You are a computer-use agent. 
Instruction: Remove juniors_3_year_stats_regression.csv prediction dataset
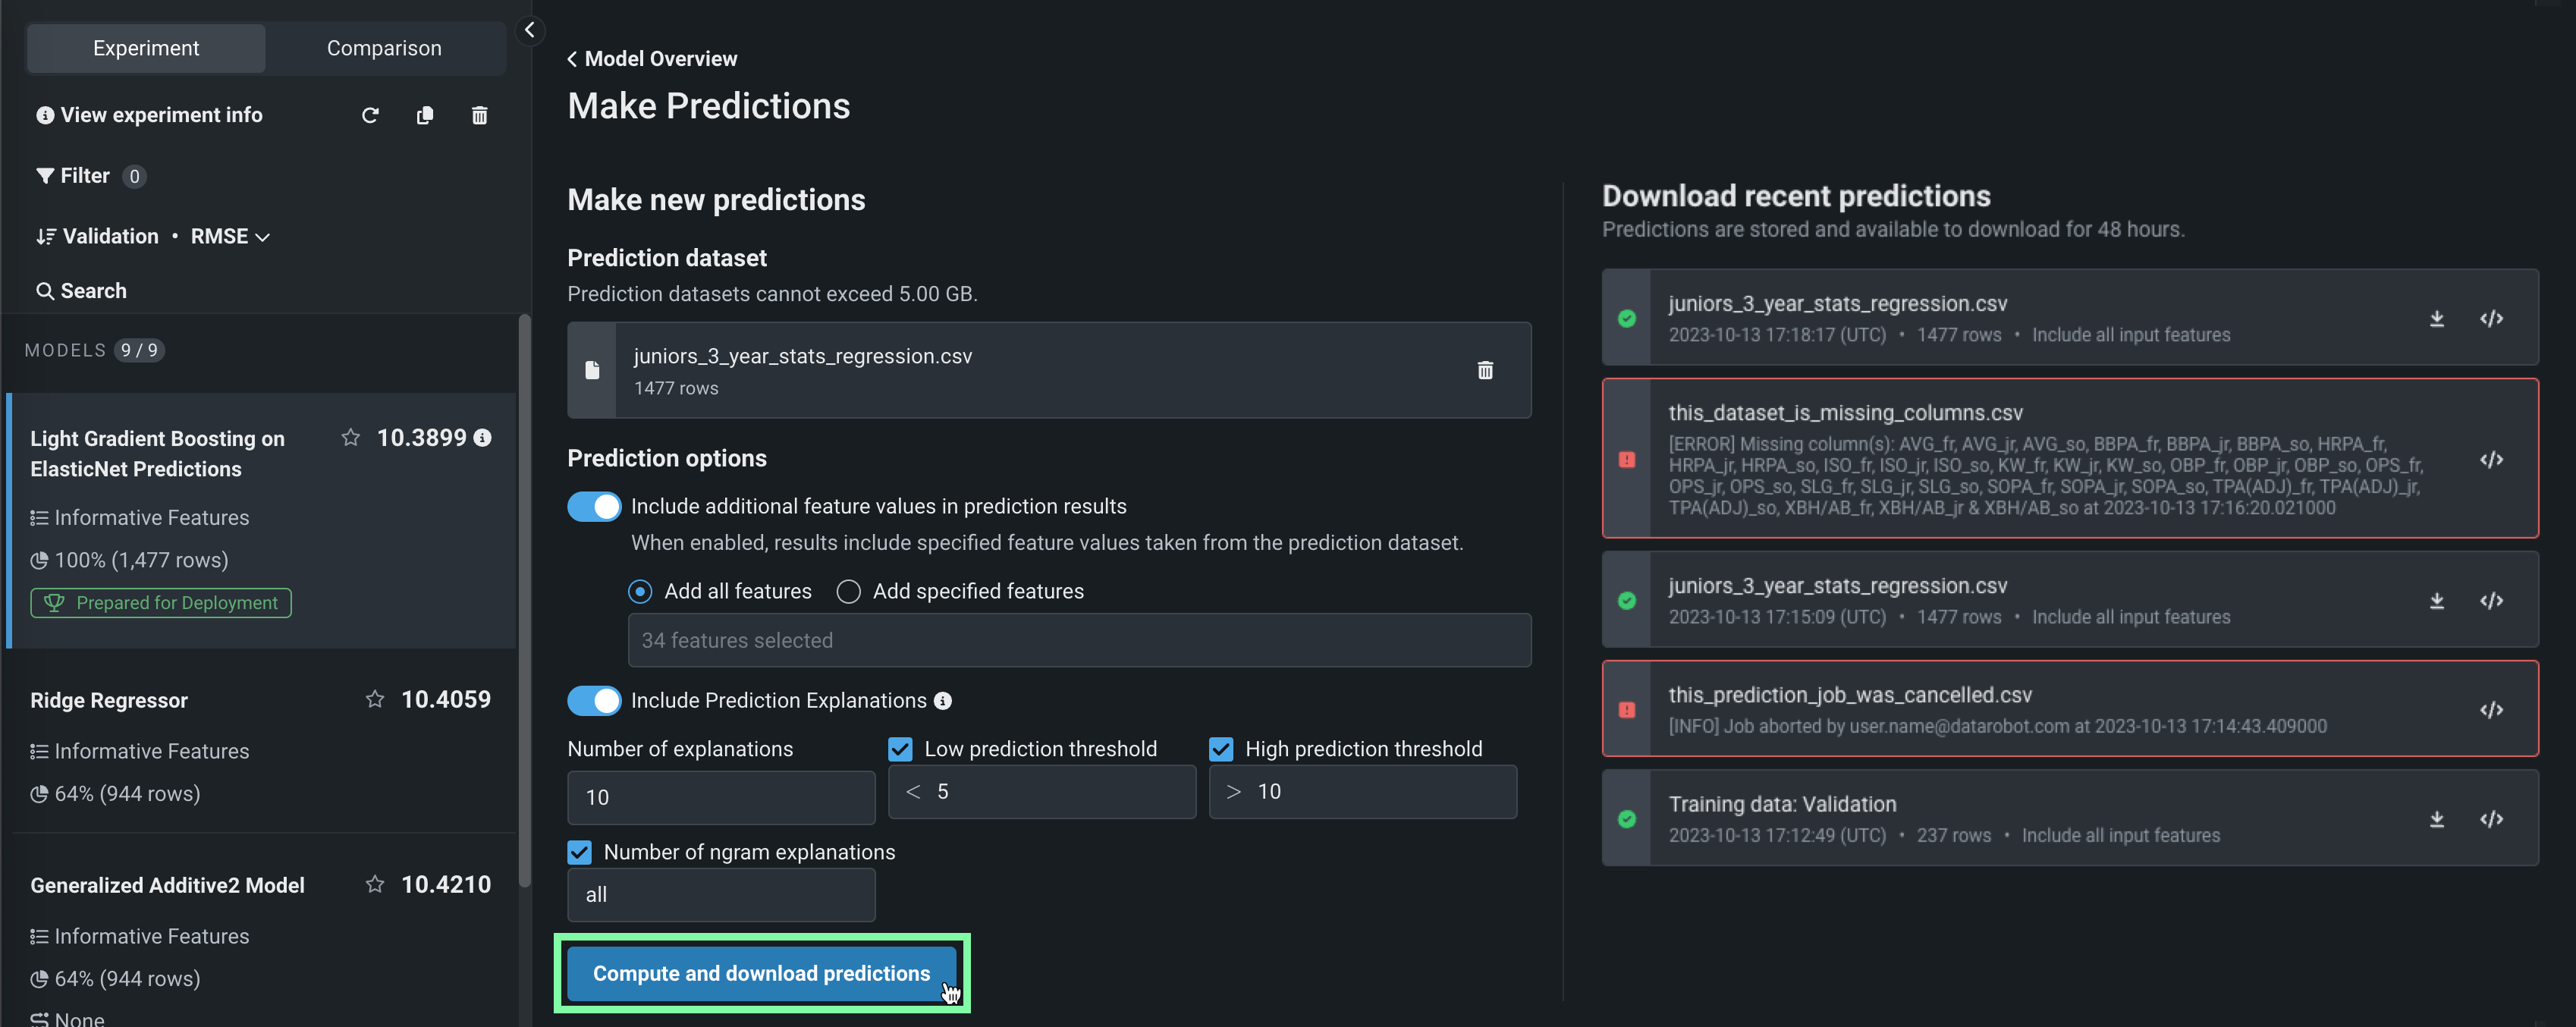tap(1485, 371)
